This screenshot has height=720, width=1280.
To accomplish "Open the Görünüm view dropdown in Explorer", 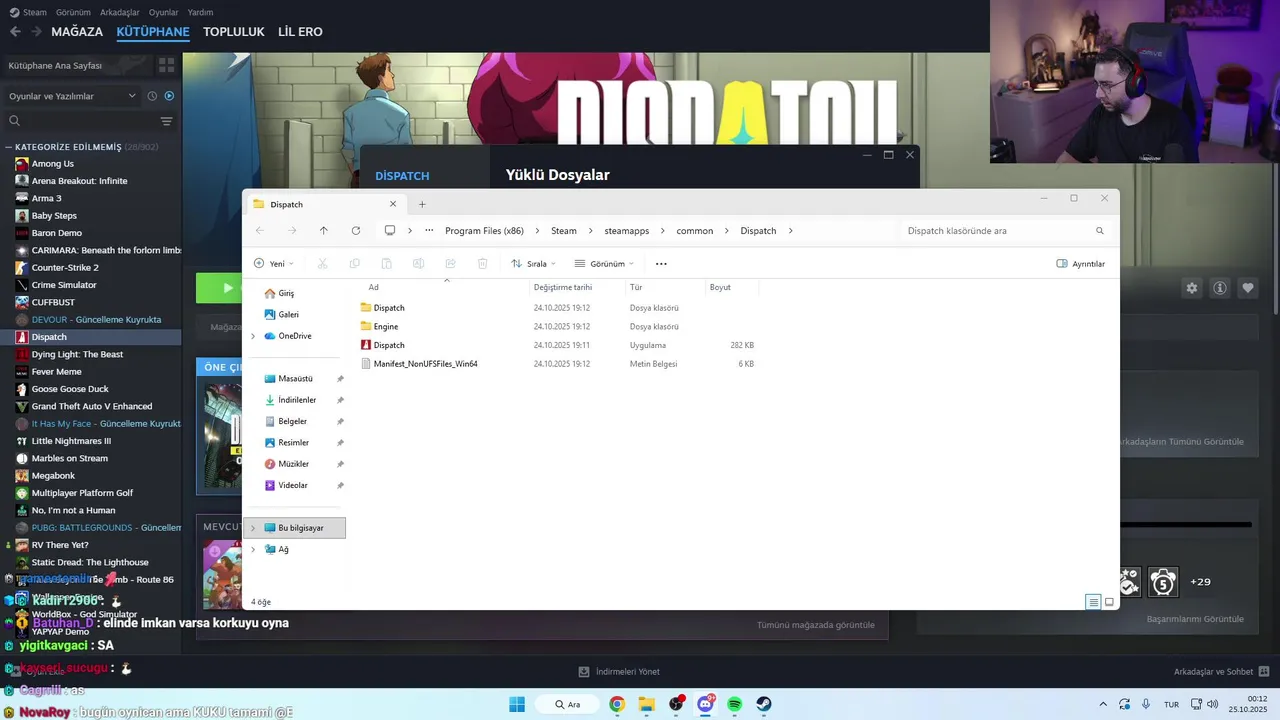I will pos(605,264).
